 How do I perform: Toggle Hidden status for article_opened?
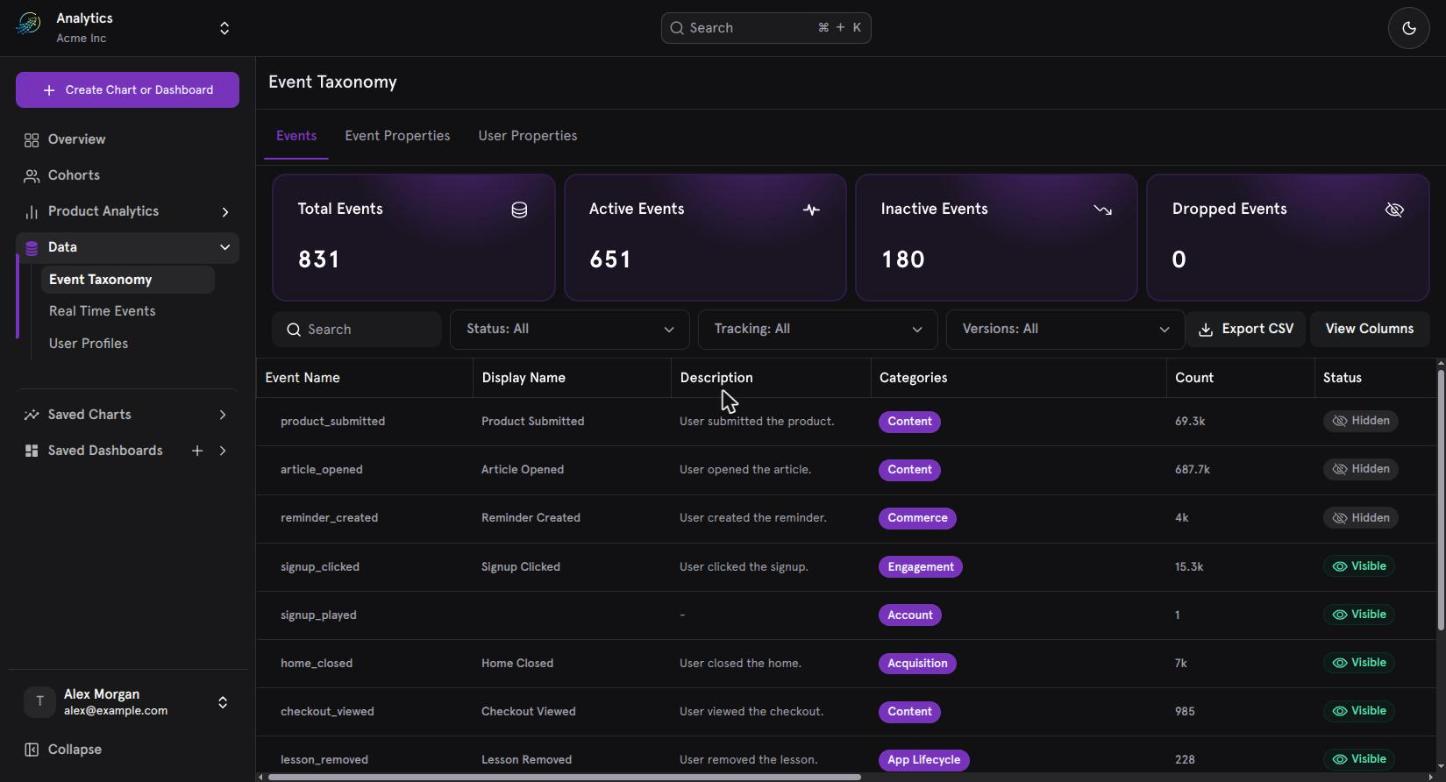click(1361, 469)
